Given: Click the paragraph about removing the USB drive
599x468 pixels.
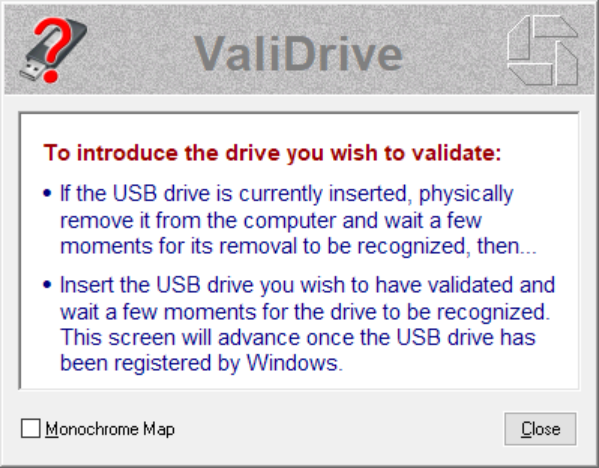Looking at the screenshot, I should (x=298, y=220).
